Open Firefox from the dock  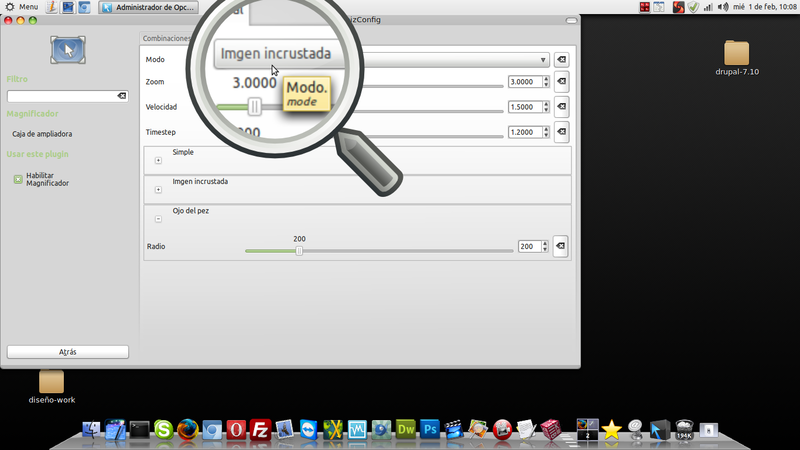coord(187,429)
